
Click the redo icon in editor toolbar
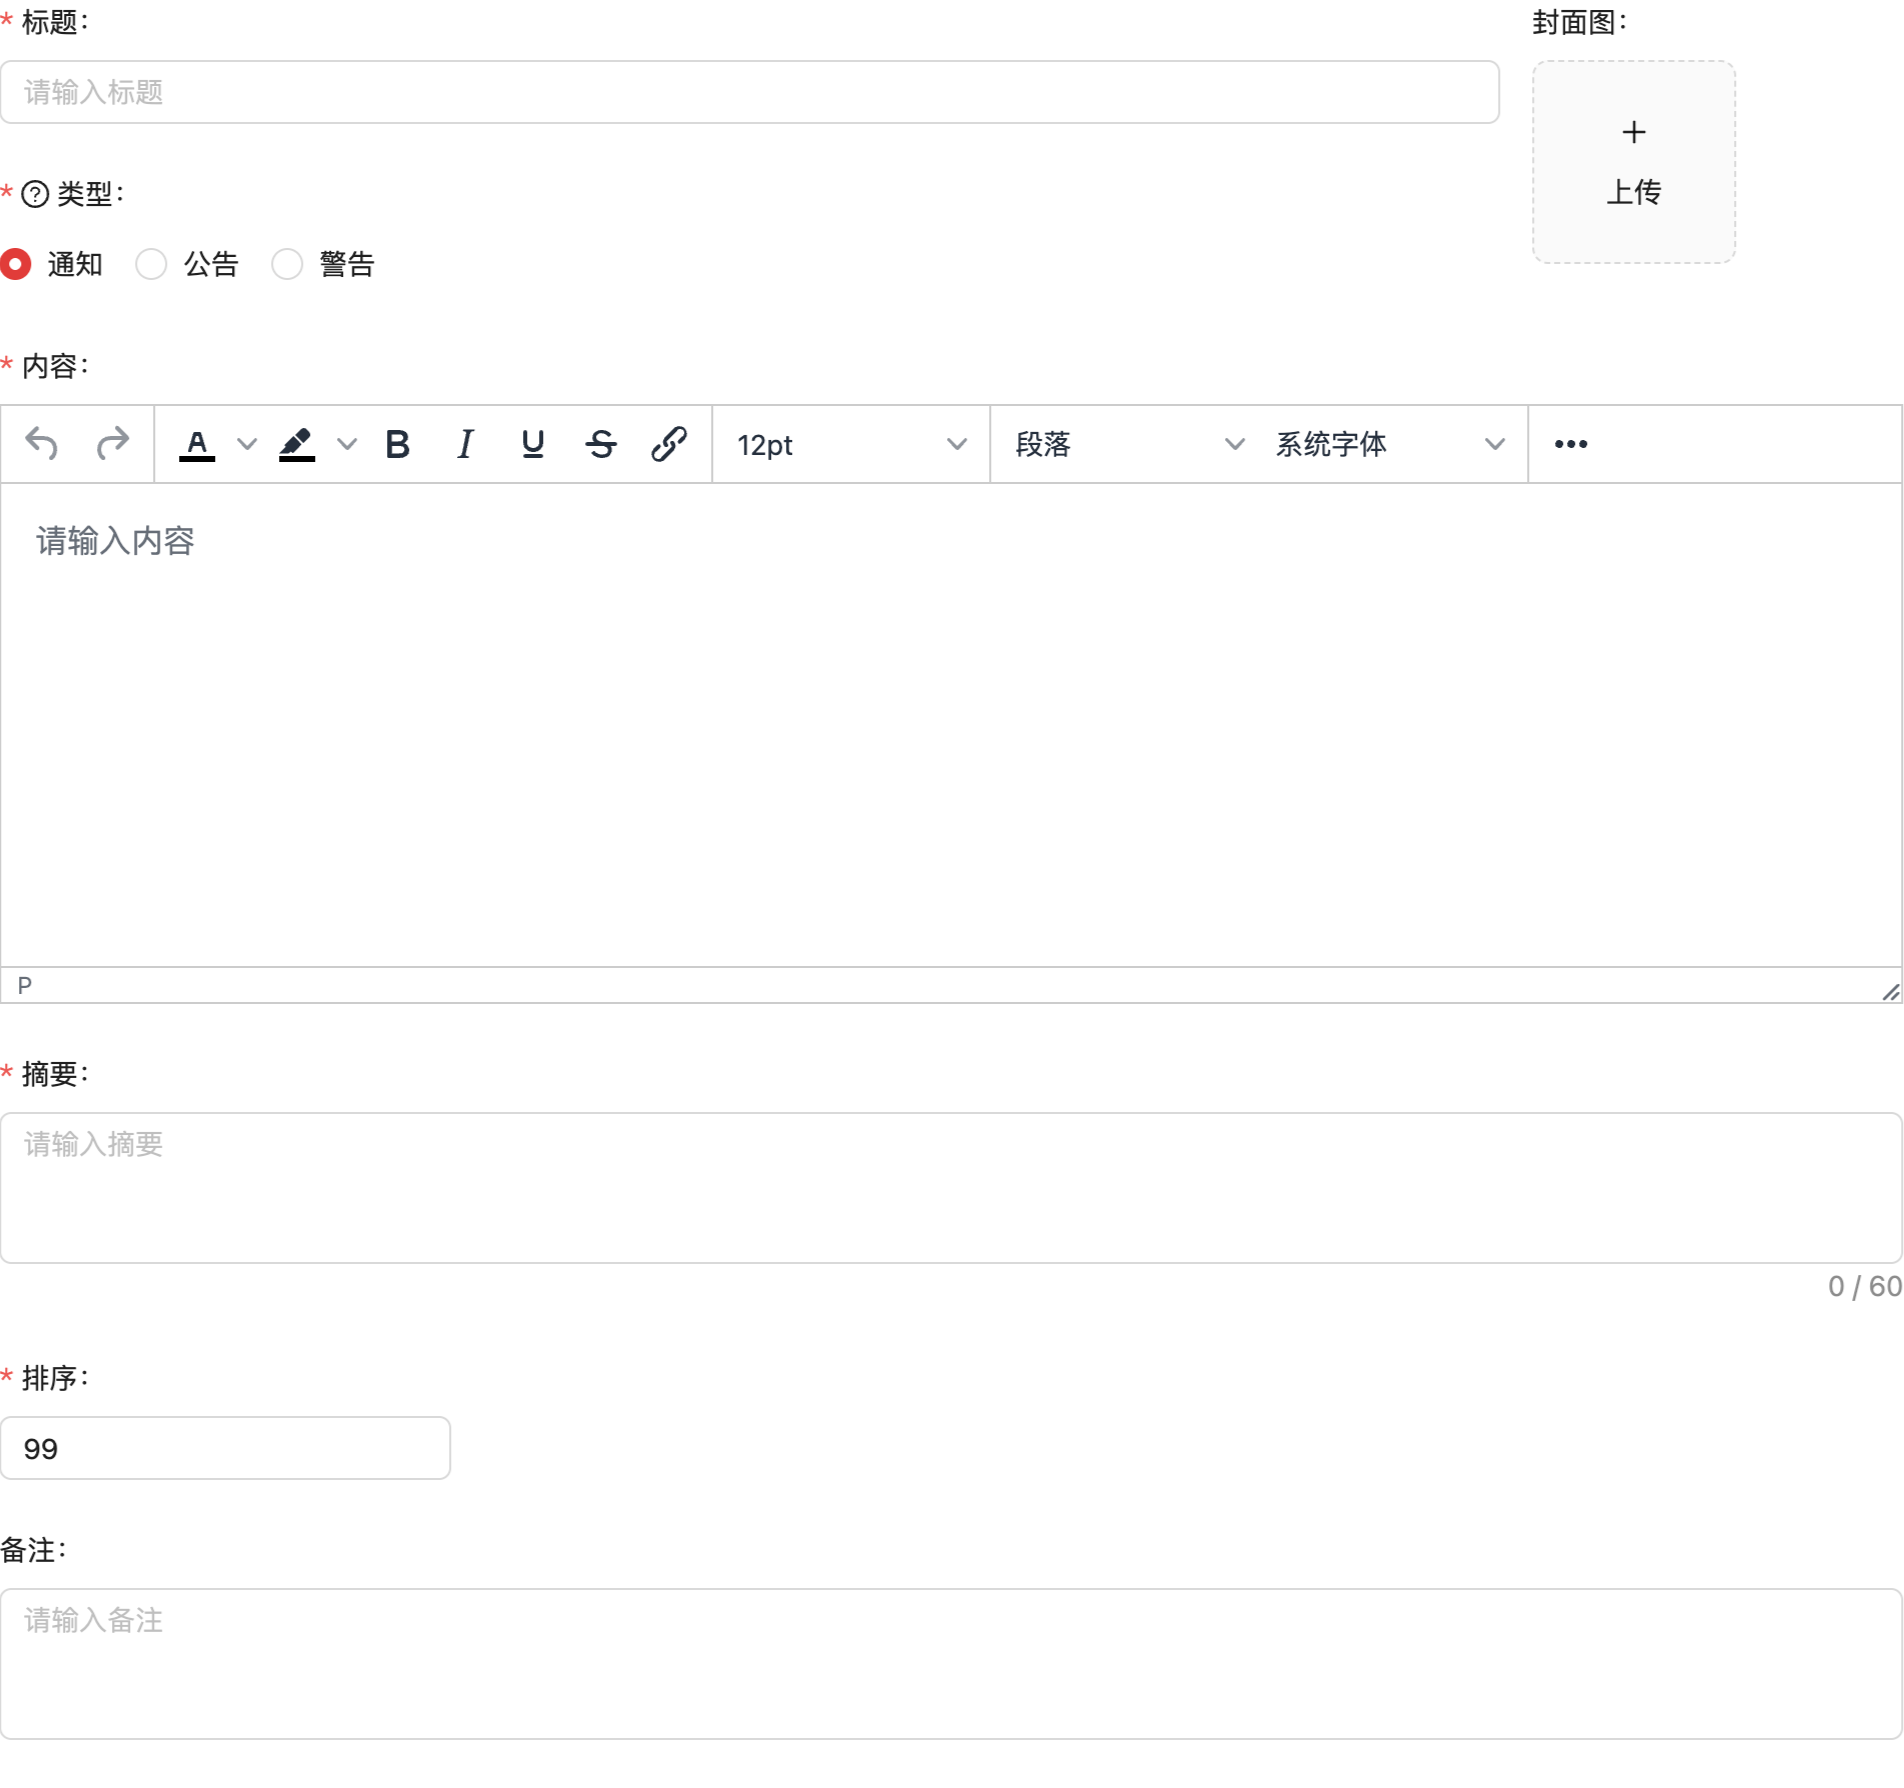(112, 444)
